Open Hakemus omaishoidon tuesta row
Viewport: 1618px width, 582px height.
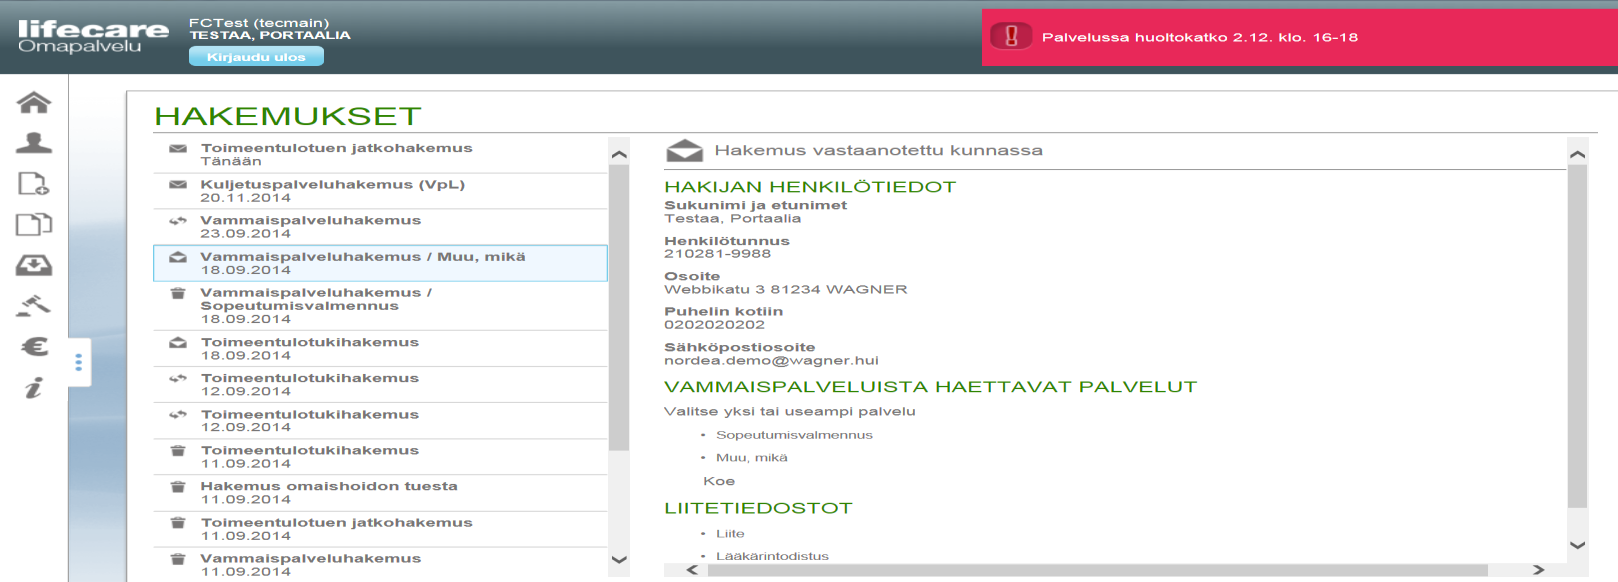click(x=380, y=493)
